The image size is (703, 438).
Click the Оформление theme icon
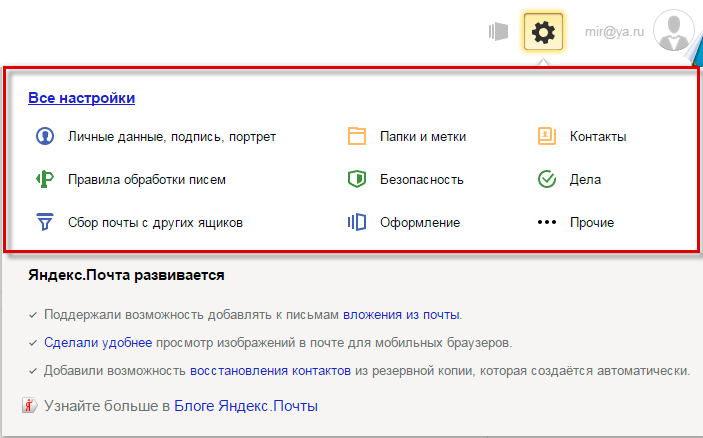coord(357,222)
